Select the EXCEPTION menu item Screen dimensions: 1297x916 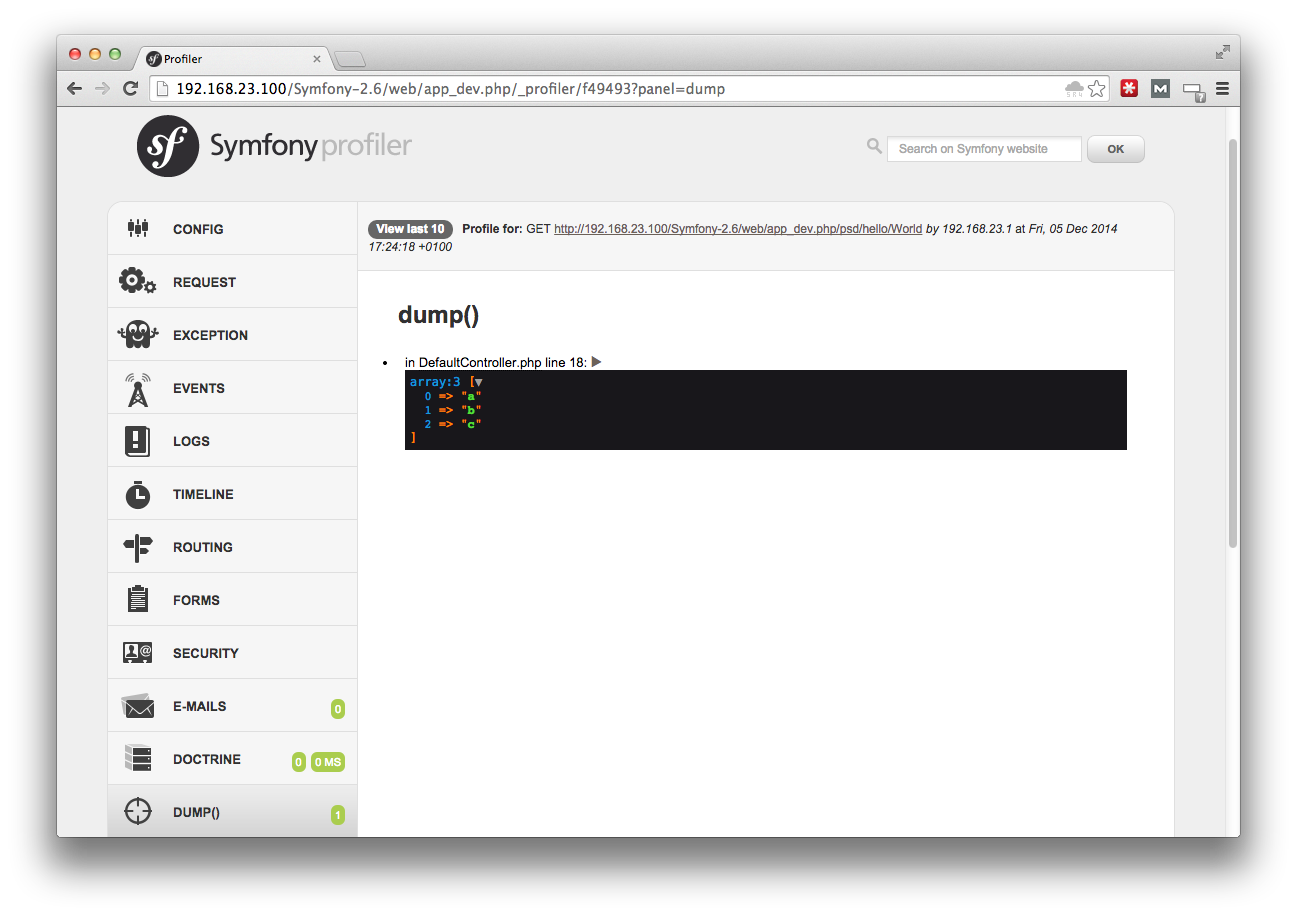click(x=232, y=334)
